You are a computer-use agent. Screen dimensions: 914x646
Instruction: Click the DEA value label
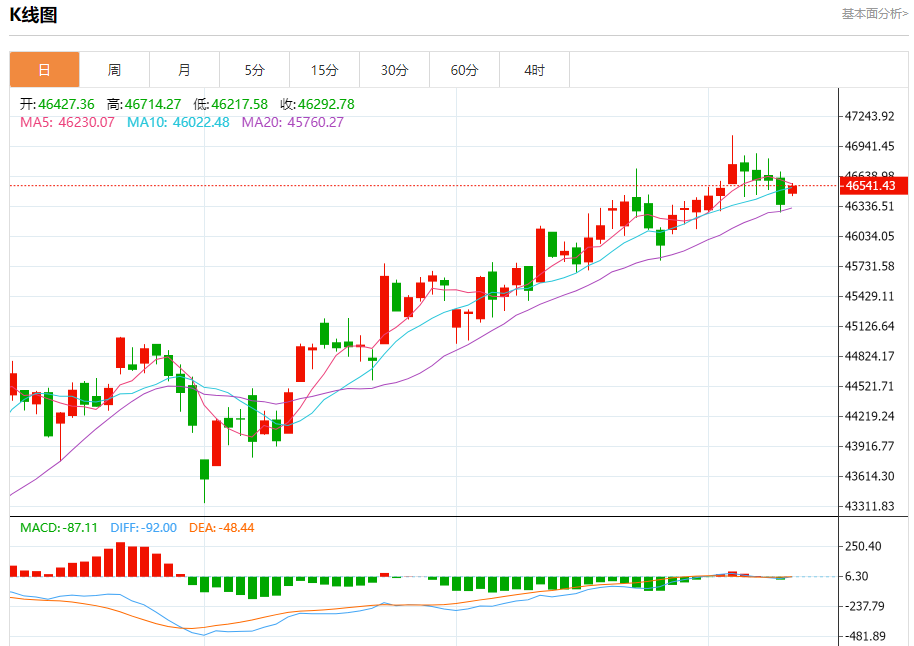221,527
